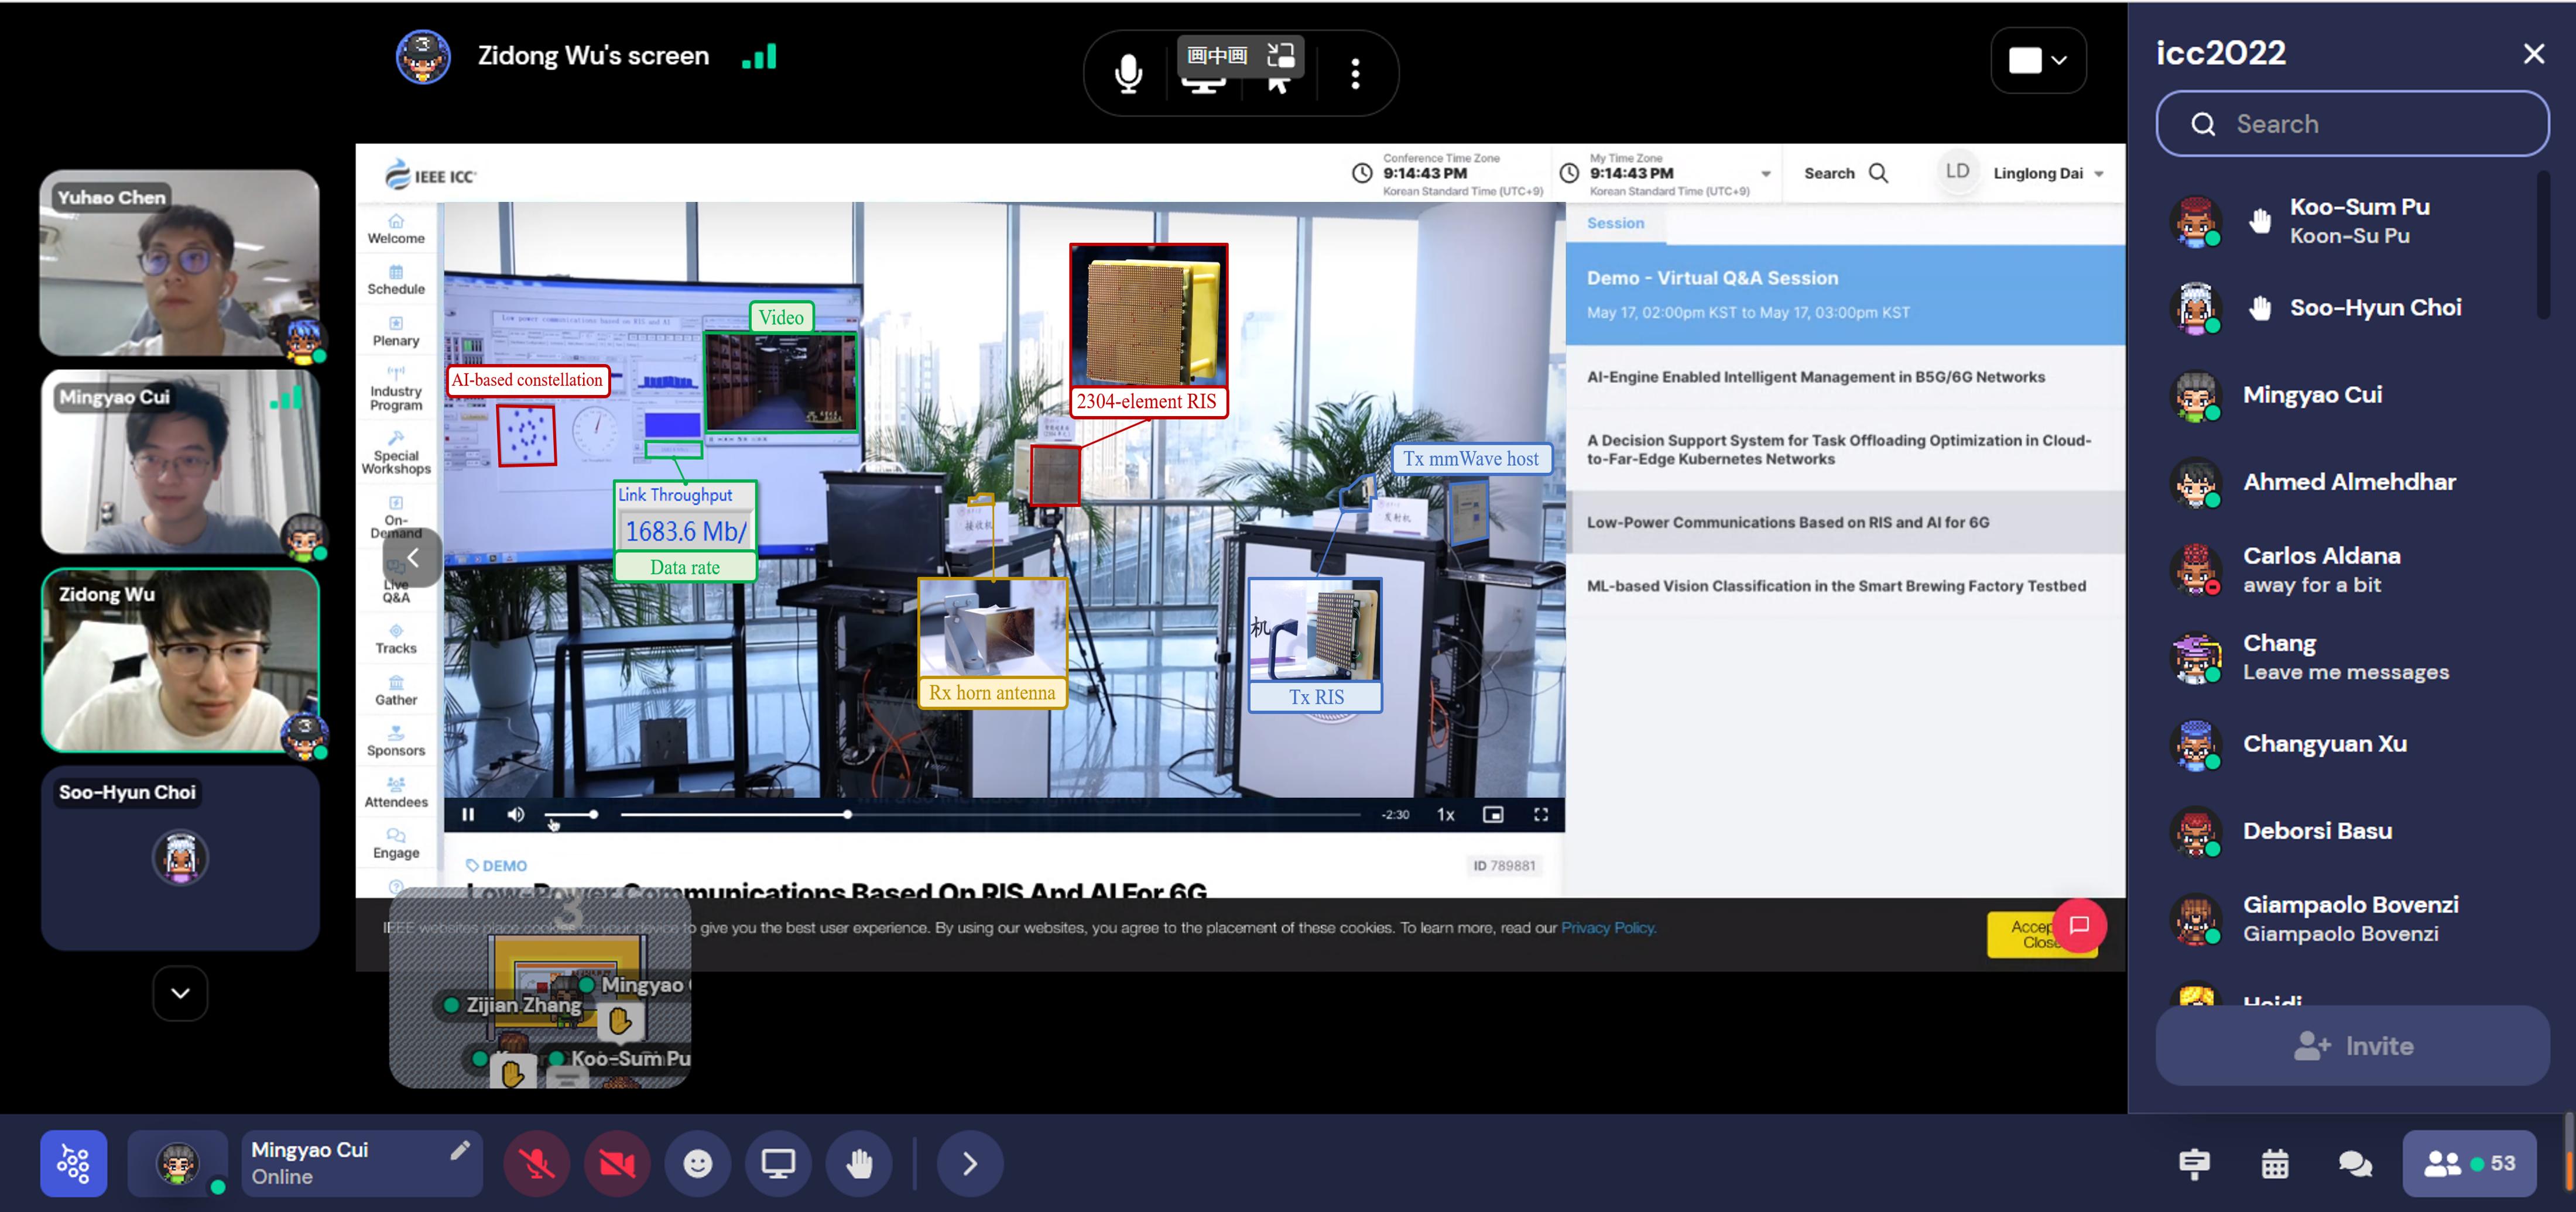Edit name with the pencil icon
This screenshot has width=2576, height=1212.
click(459, 1150)
